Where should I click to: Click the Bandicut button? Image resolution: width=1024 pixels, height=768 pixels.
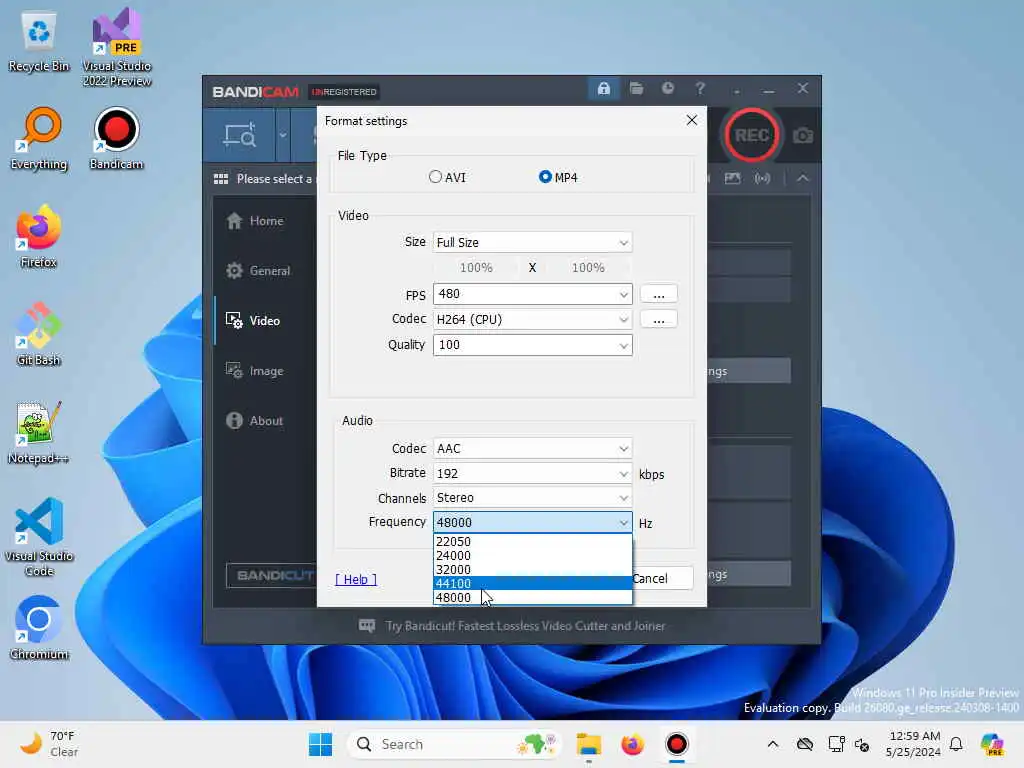(x=272, y=575)
